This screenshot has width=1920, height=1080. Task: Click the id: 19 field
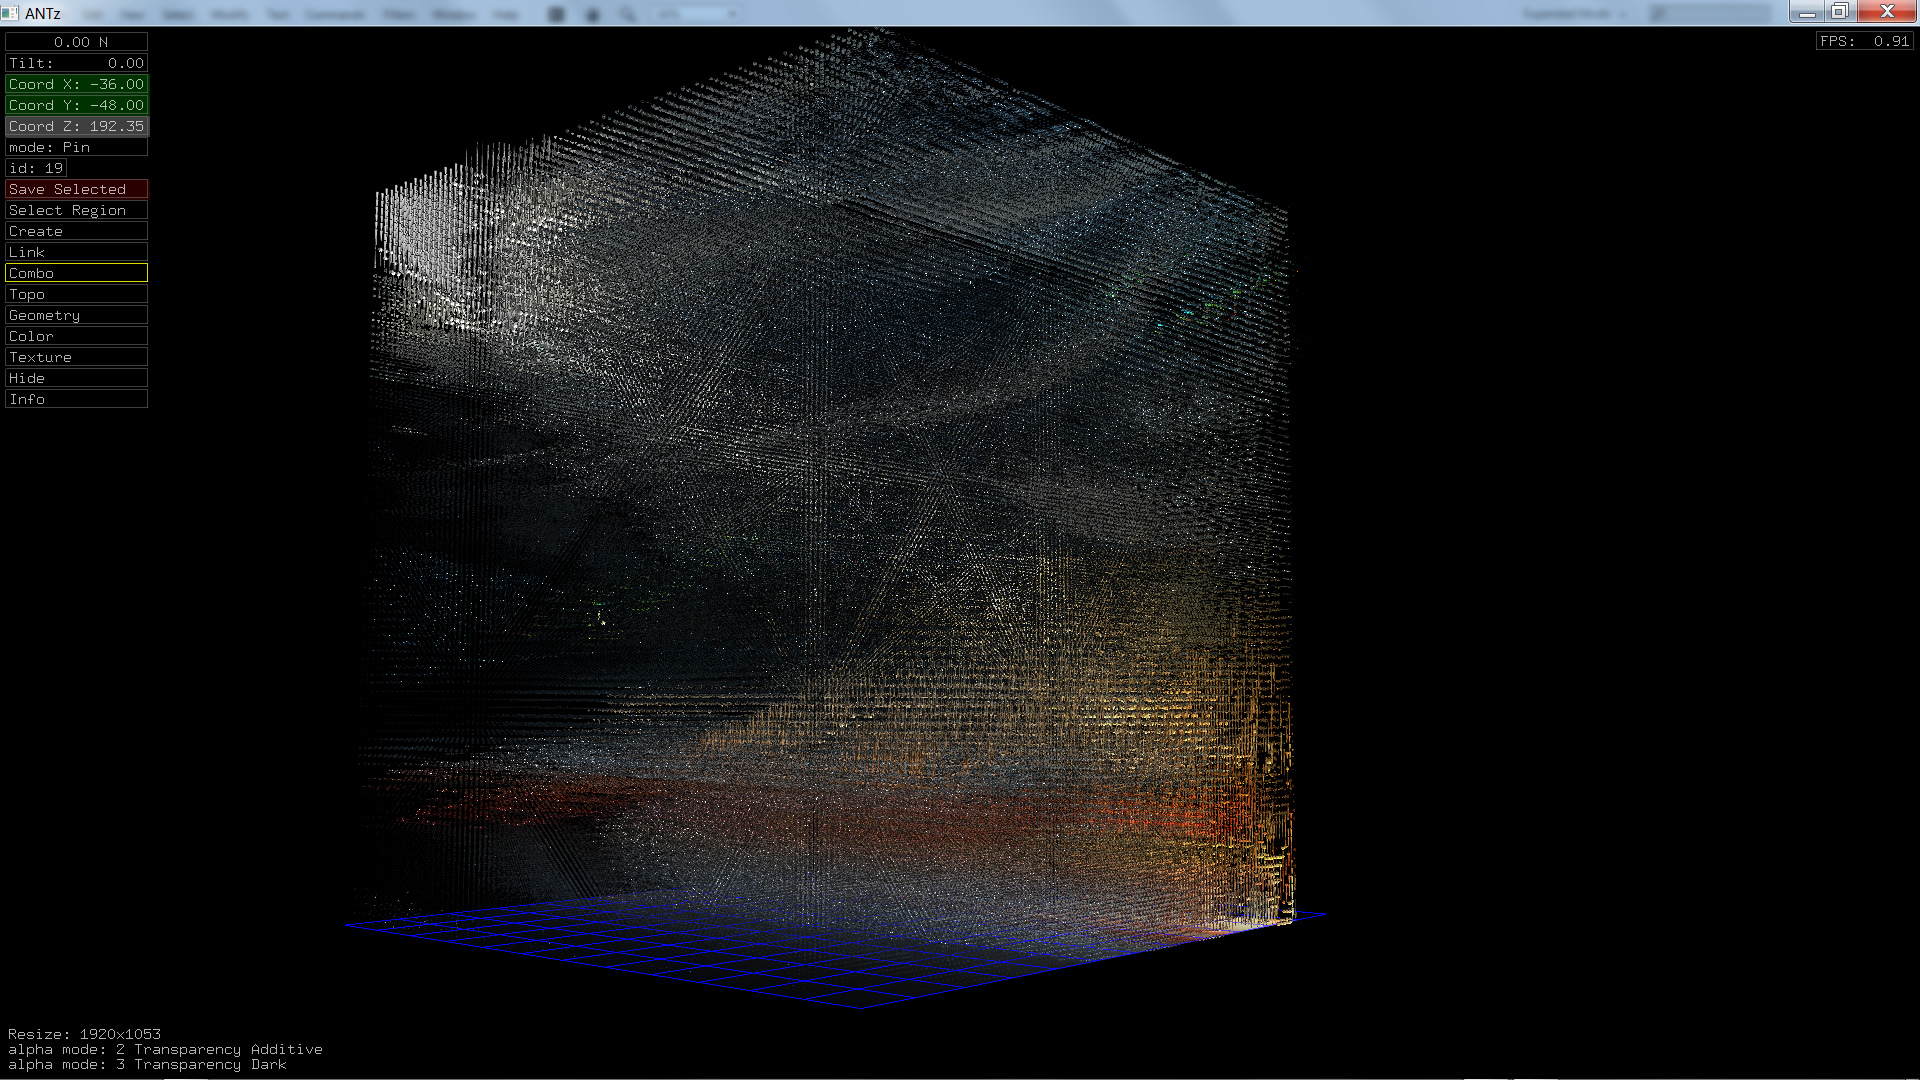pyautogui.click(x=36, y=168)
